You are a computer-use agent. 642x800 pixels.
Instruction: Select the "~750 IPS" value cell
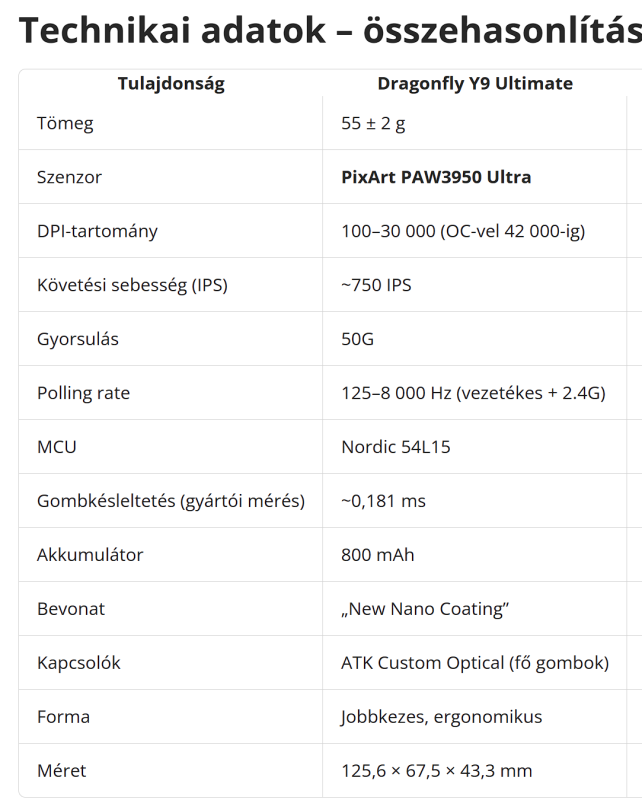point(376,286)
